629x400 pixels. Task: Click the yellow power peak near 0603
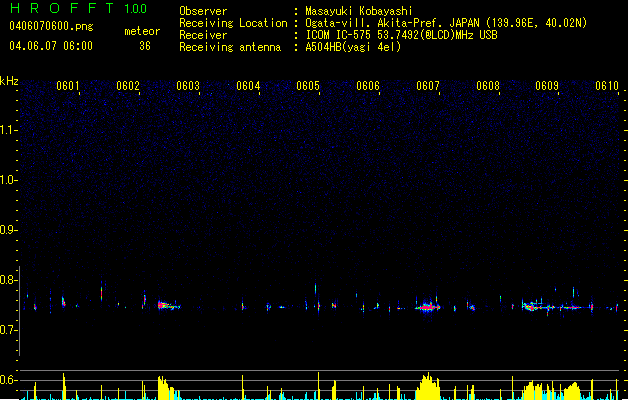[x=165, y=388]
